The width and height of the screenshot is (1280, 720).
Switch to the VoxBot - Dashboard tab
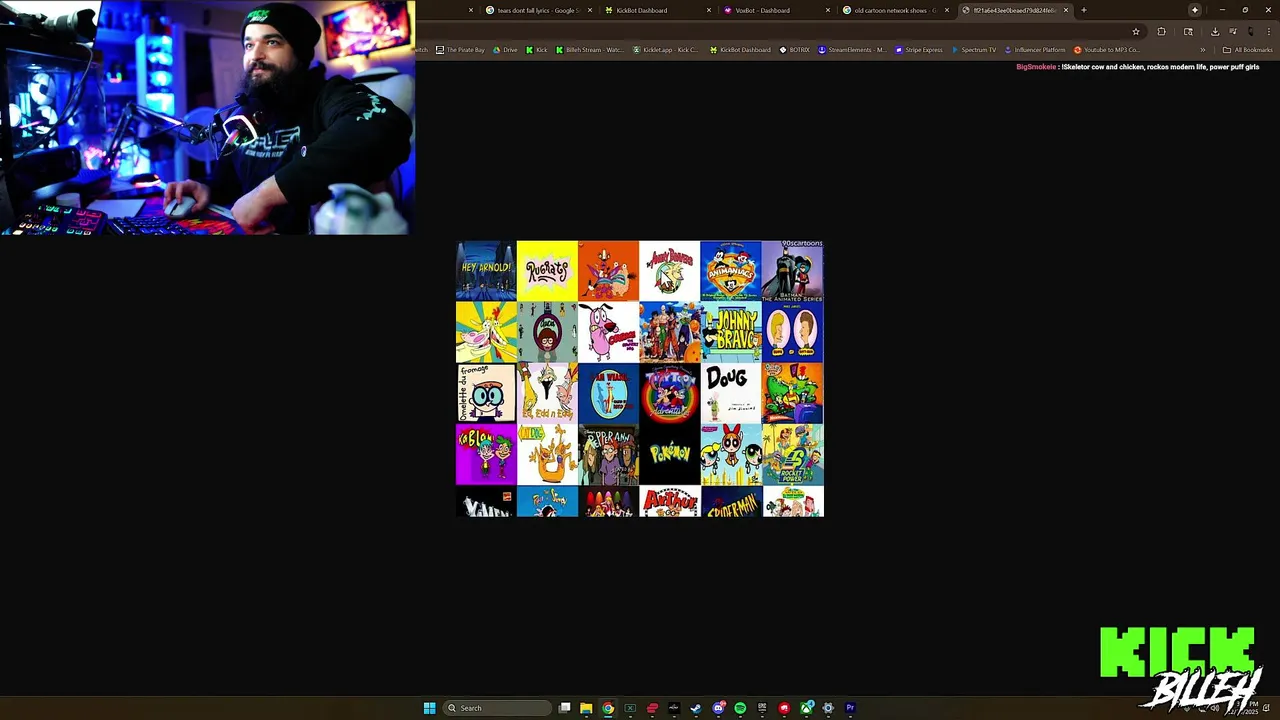coord(776,10)
